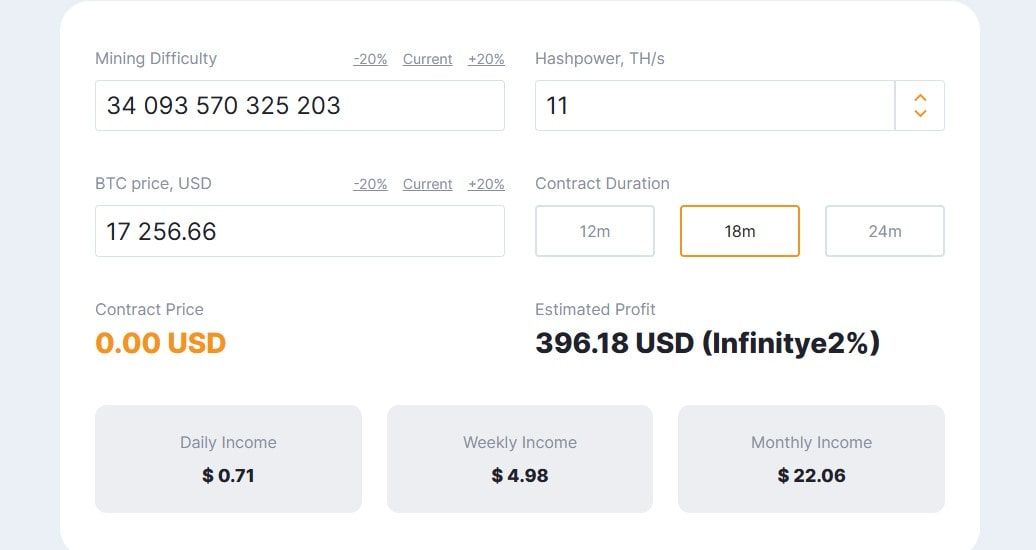The height and width of the screenshot is (550, 1036).
Task: Click the 0.00 USD Contract Price value
Action: [x=161, y=343]
